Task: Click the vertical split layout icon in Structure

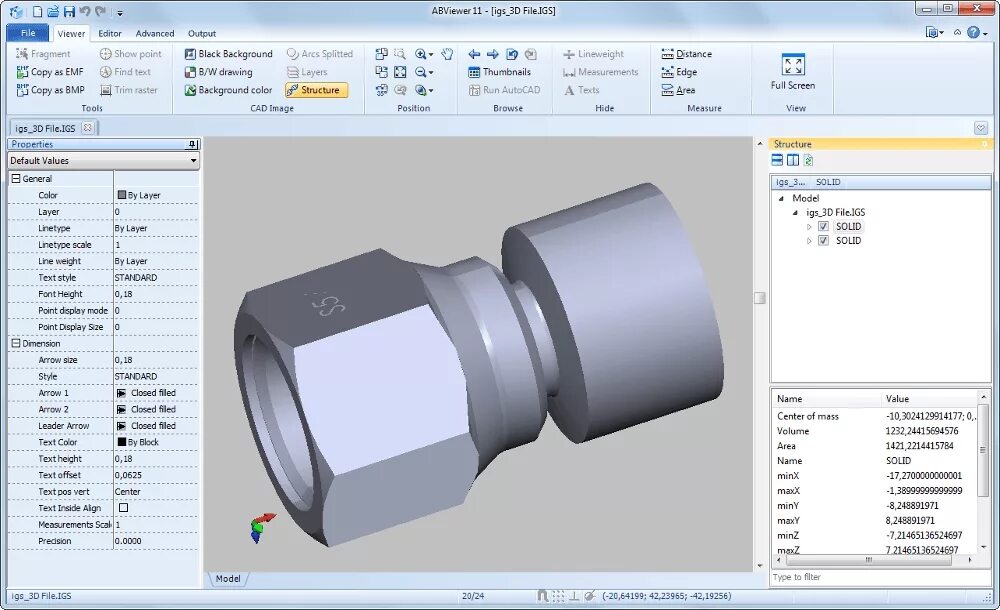Action: (793, 160)
